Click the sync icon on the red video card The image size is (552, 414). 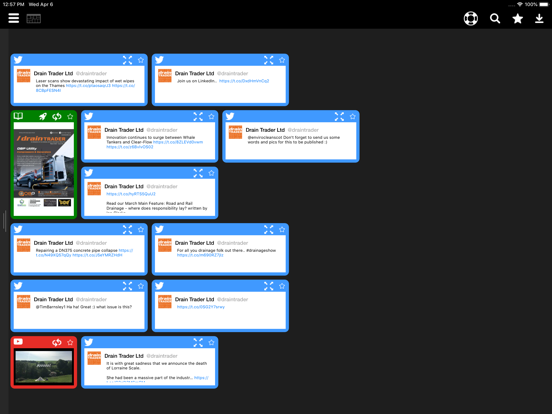[57, 342]
